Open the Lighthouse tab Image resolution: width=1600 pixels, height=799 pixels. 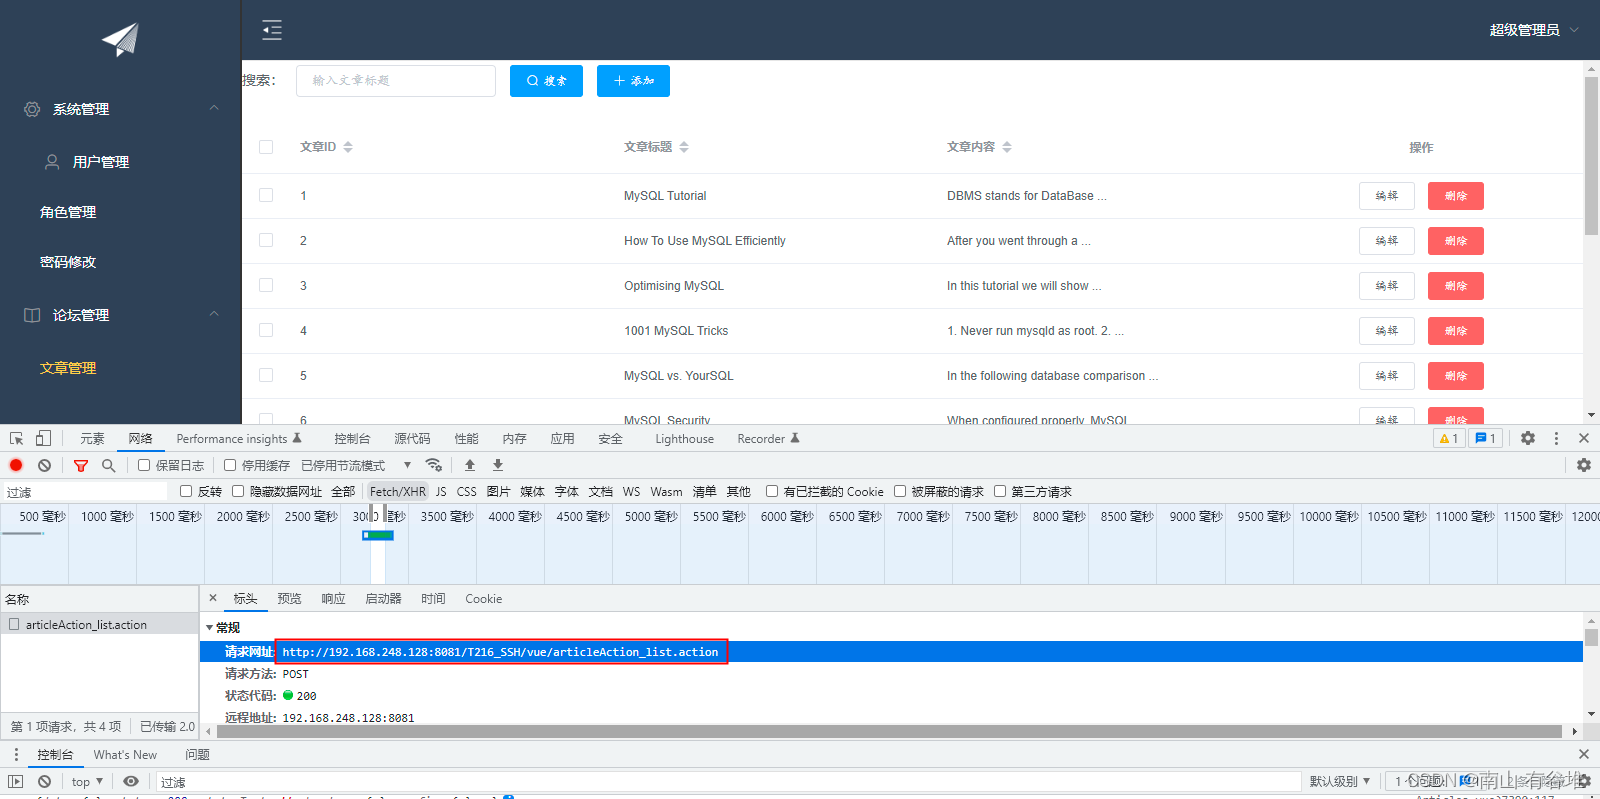click(685, 438)
